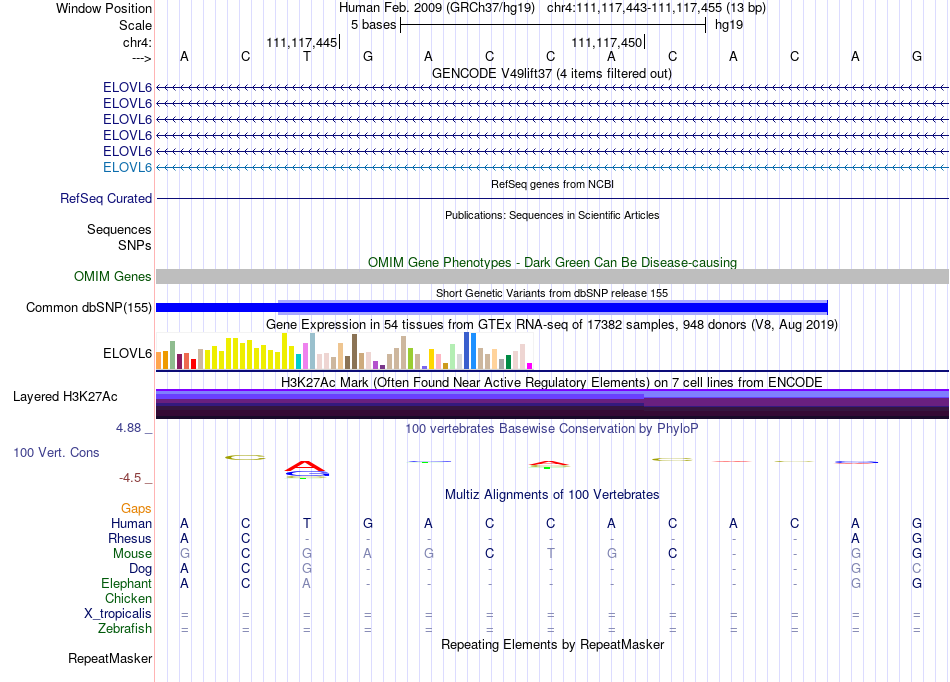Screen dimensions: 950x682
Task: Select the Rhesus alignment row label
Action: (130, 538)
